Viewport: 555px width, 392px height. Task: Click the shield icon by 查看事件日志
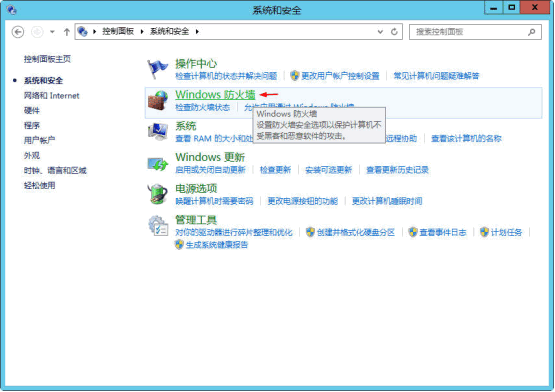point(413,232)
